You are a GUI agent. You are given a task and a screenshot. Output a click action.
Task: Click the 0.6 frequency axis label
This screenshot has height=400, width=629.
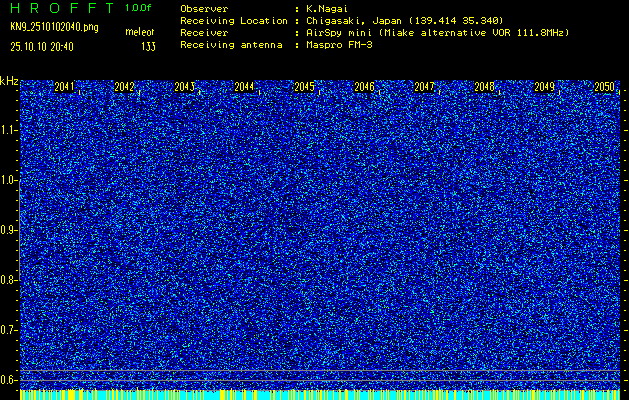coord(9,380)
